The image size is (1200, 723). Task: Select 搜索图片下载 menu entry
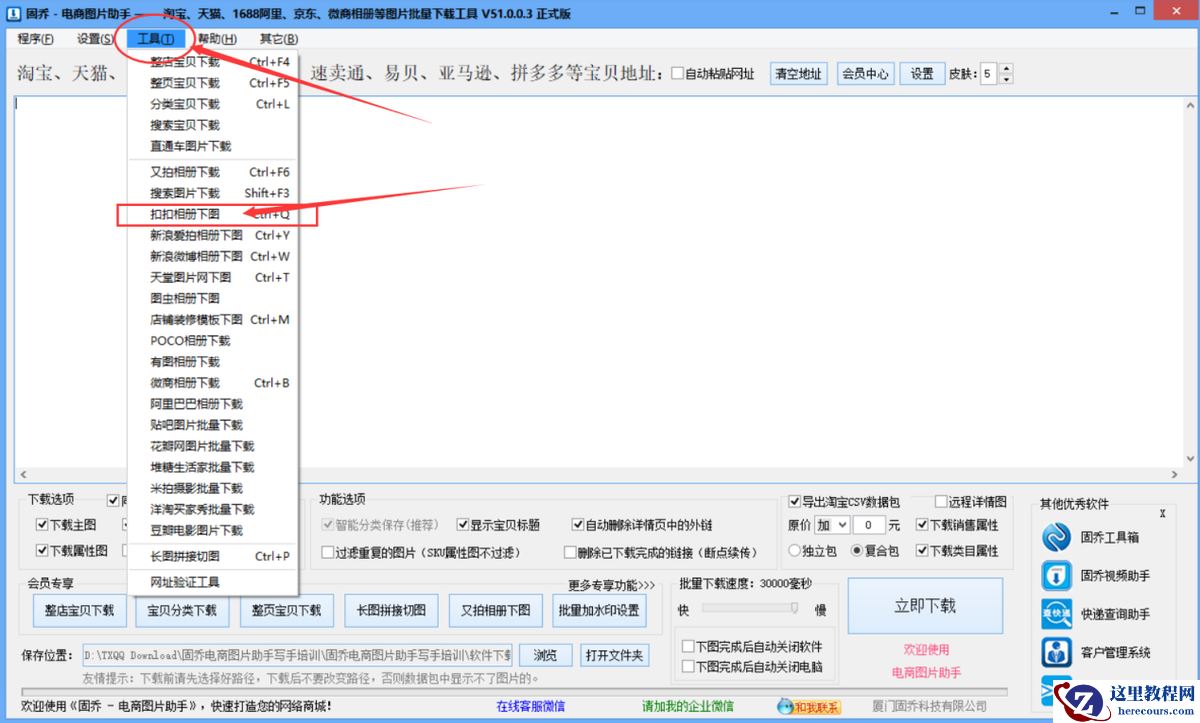(213, 193)
